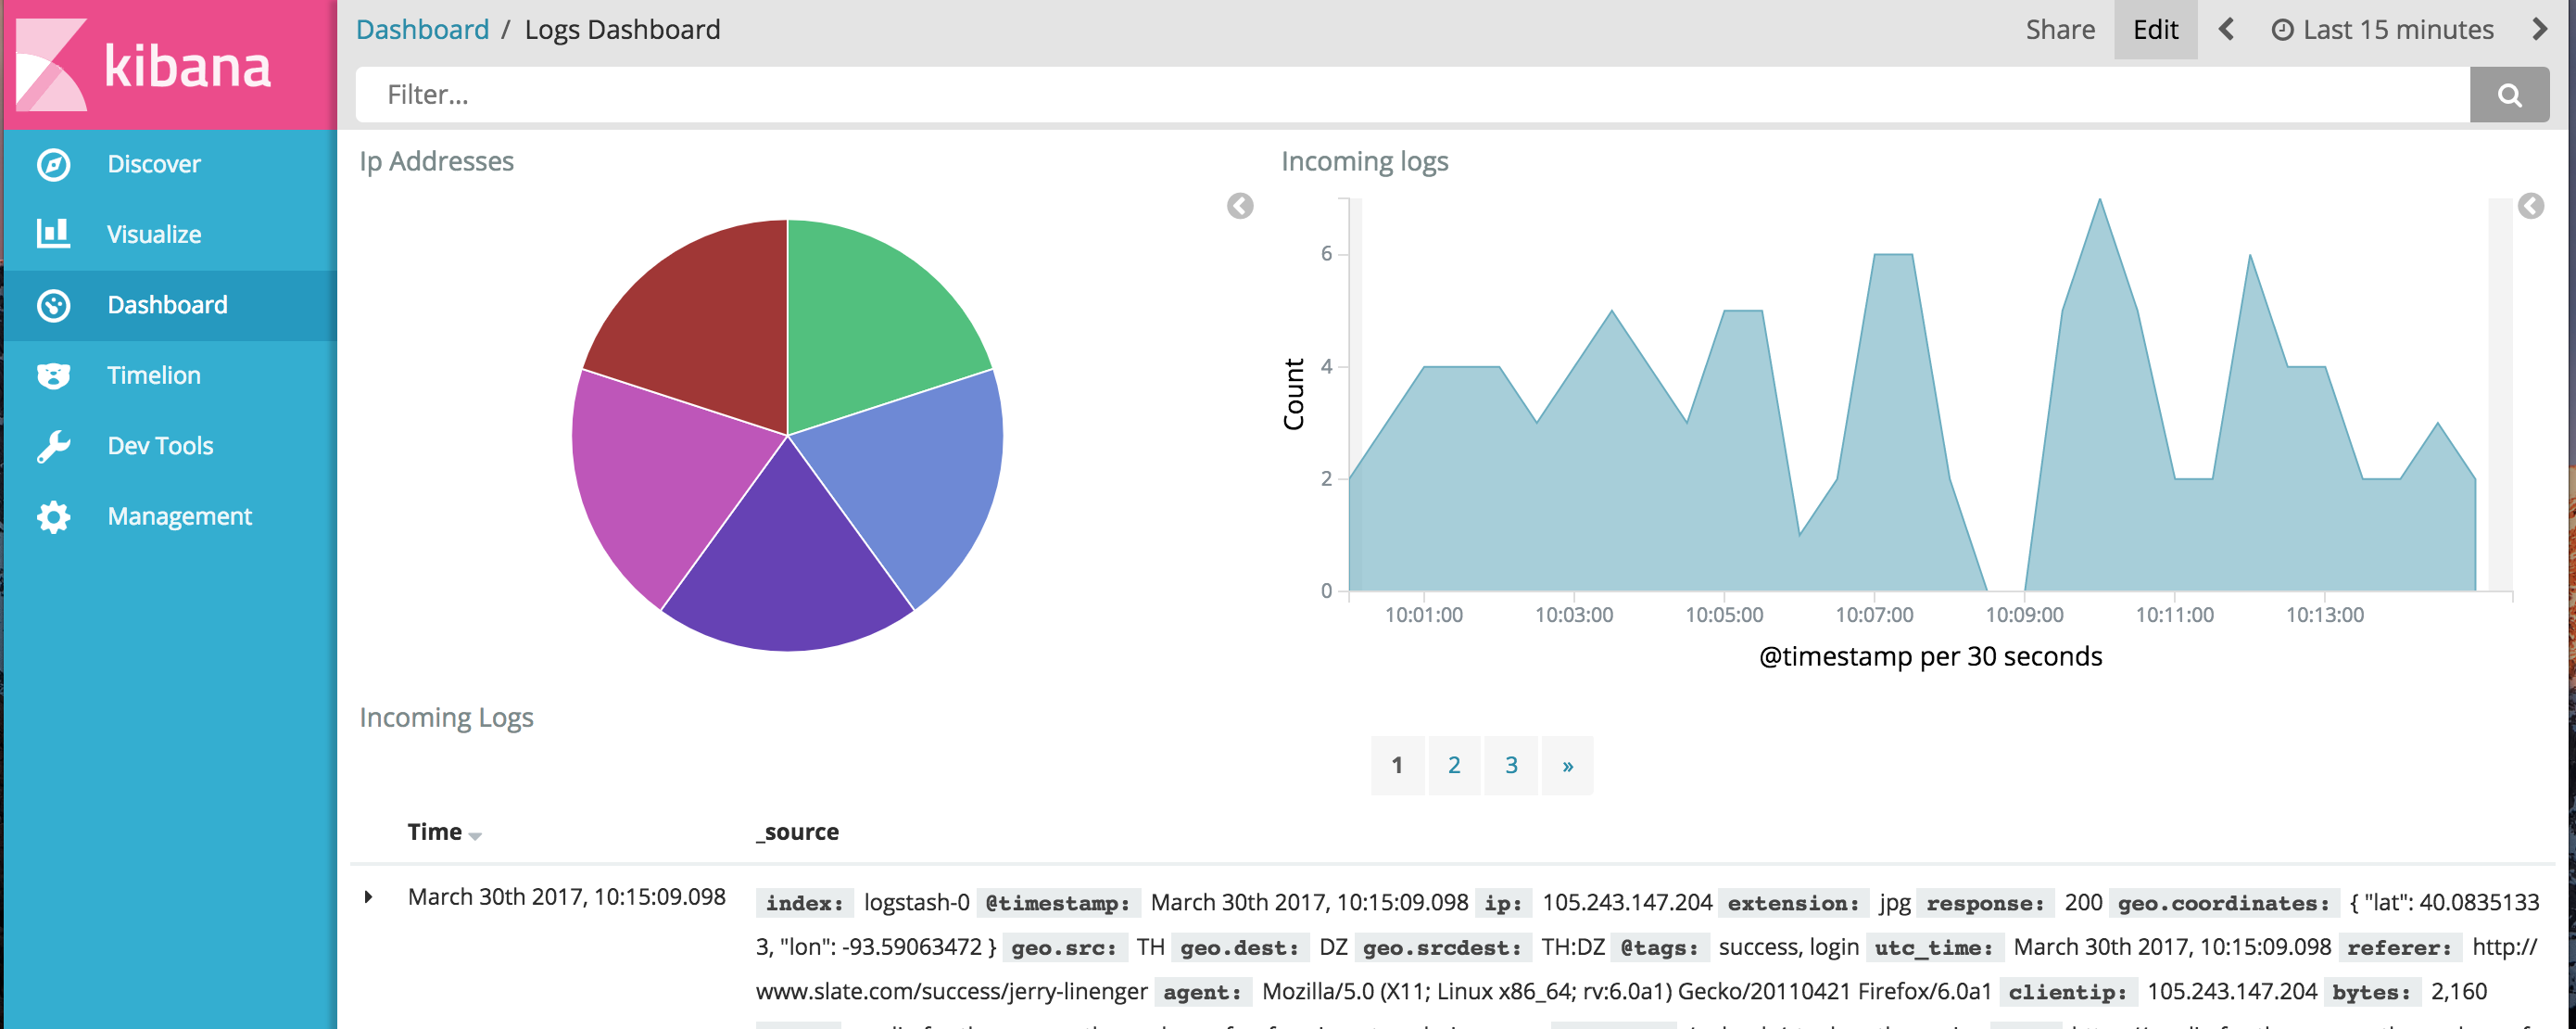2576x1029 pixels.
Task: Open Visualize from the sidebar icon
Action: click(54, 233)
